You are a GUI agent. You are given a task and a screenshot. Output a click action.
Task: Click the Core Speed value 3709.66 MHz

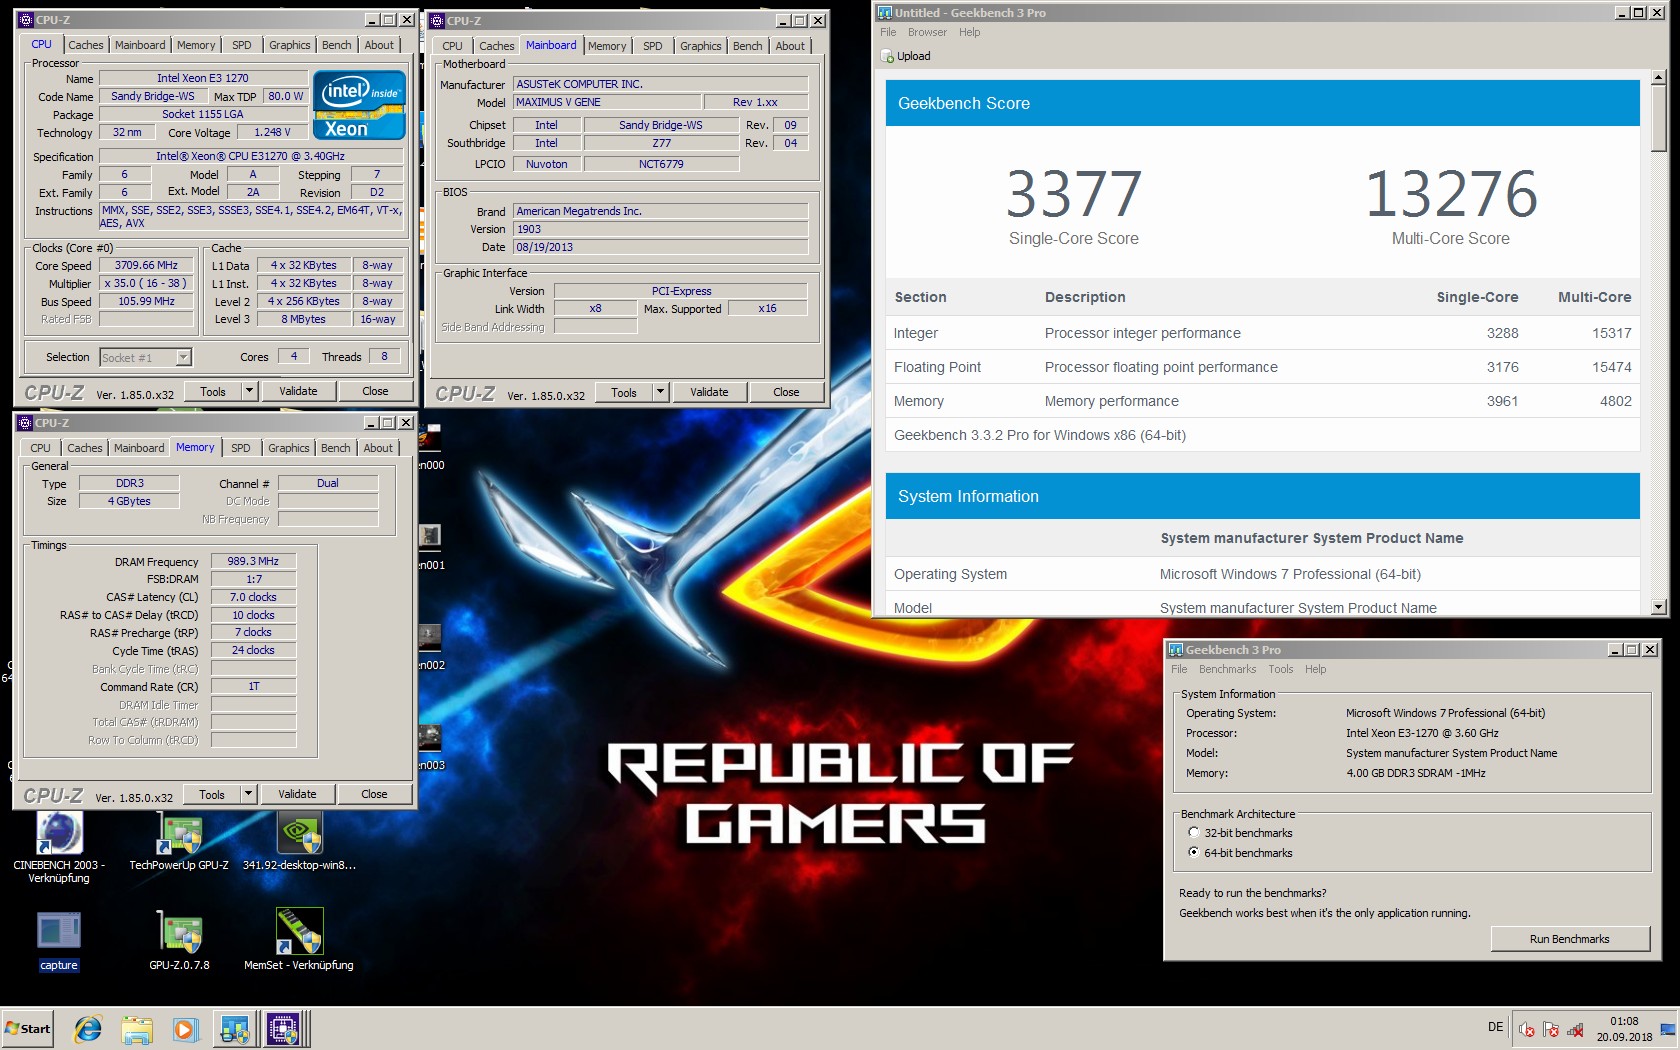(146, 265)
